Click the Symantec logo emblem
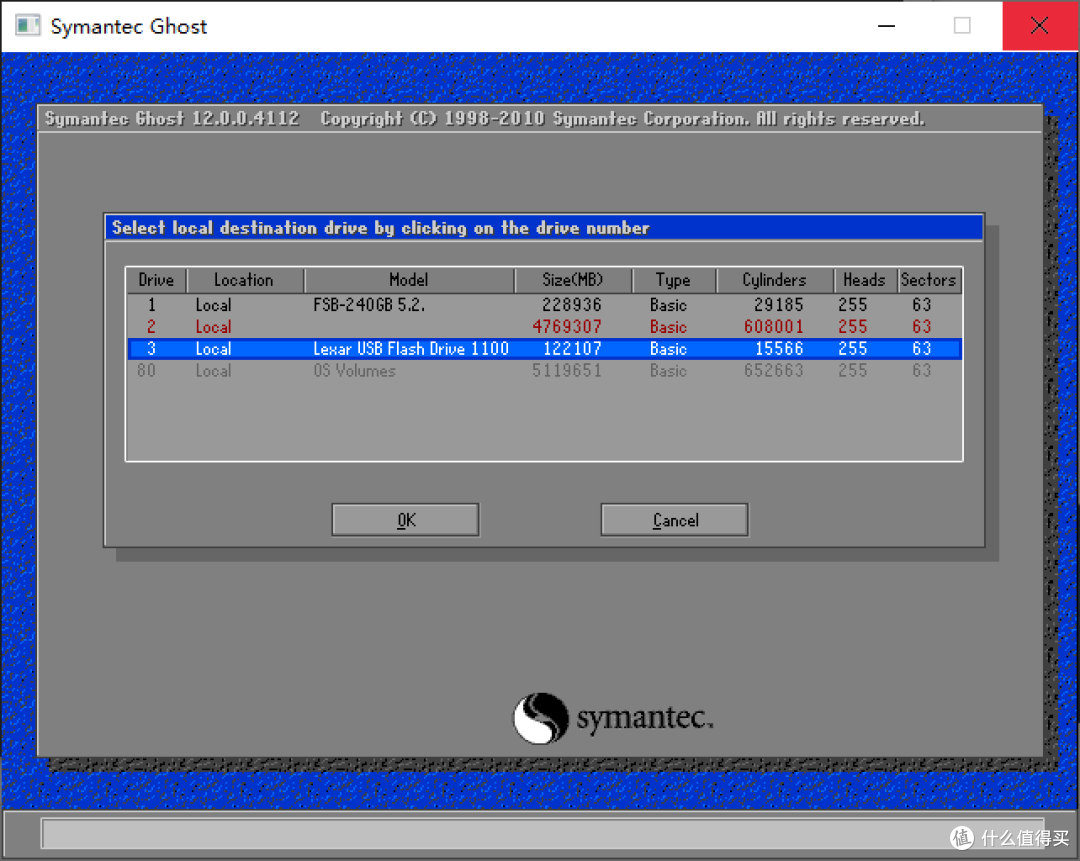The width and height of the screenshot is (1080, 861). coord(541,718)
